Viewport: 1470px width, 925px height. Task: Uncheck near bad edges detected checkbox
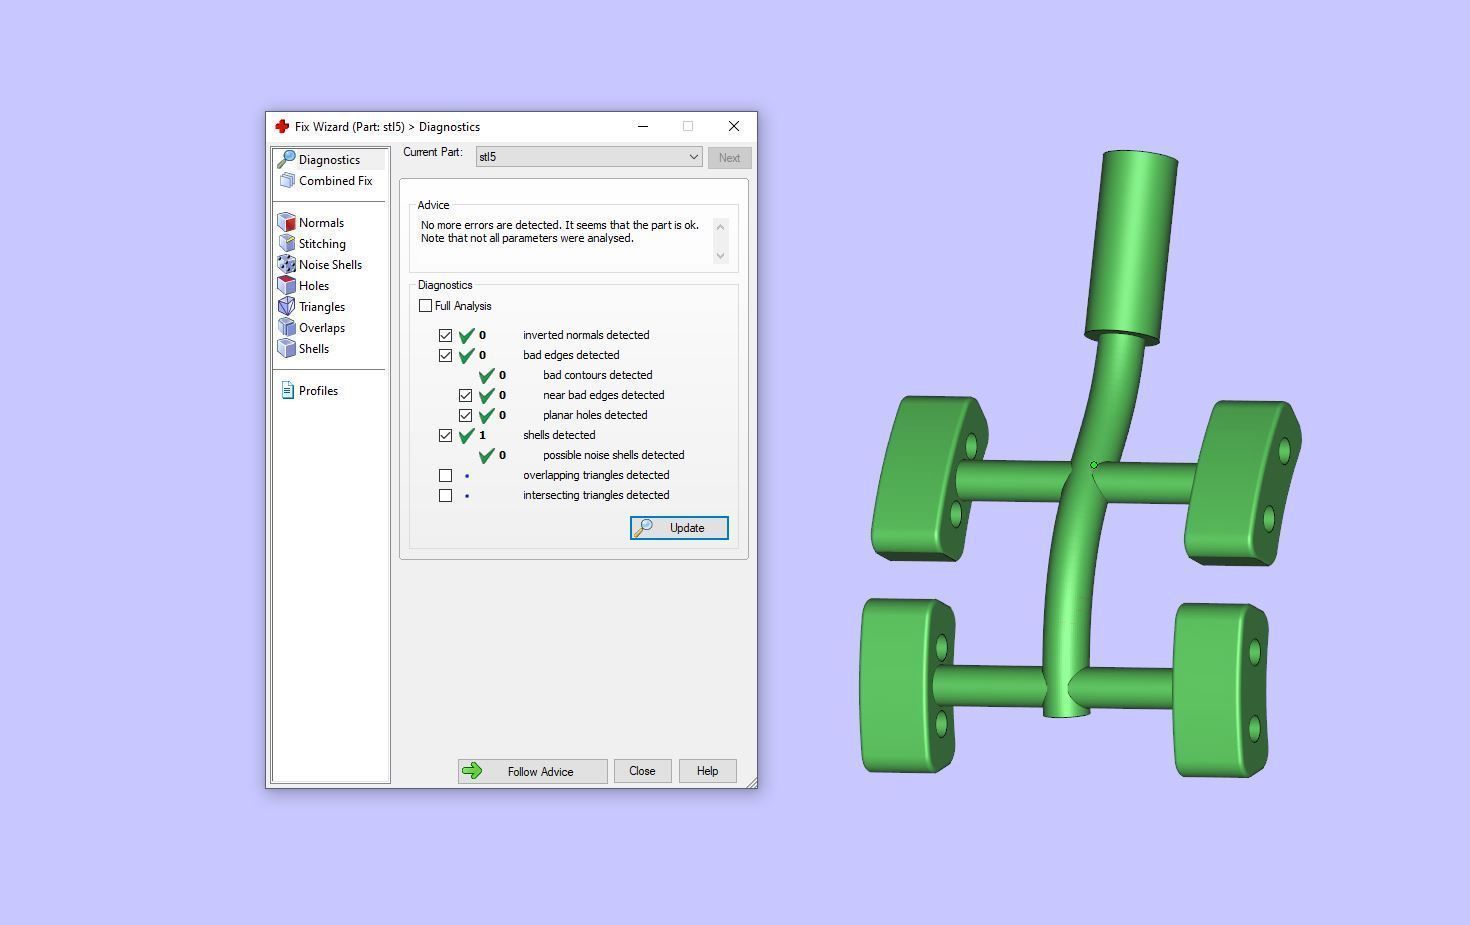pos(466,395)
